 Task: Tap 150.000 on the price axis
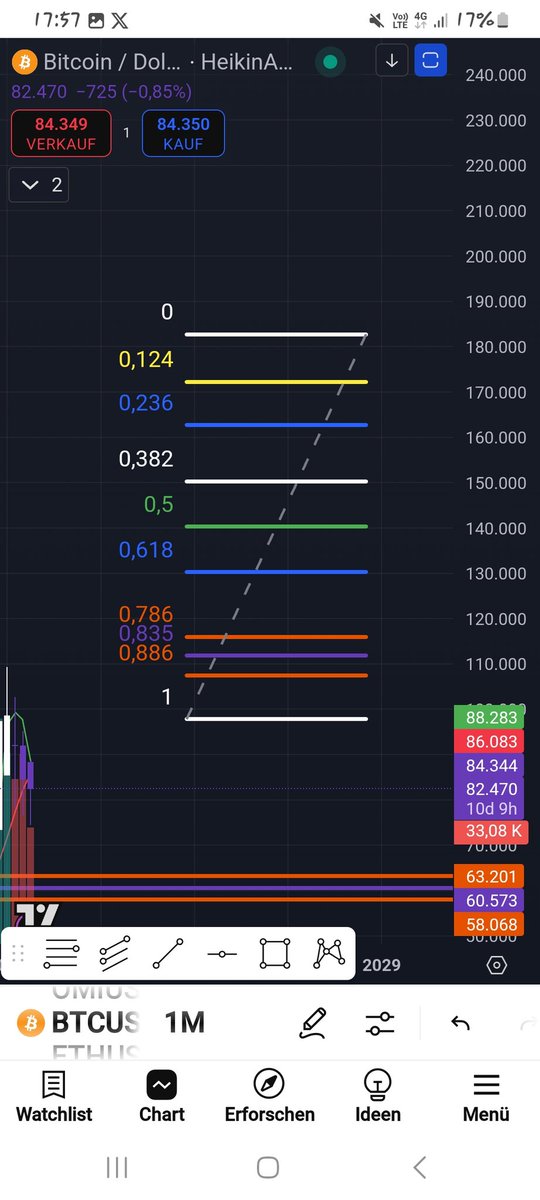click(x=496, y=483)
